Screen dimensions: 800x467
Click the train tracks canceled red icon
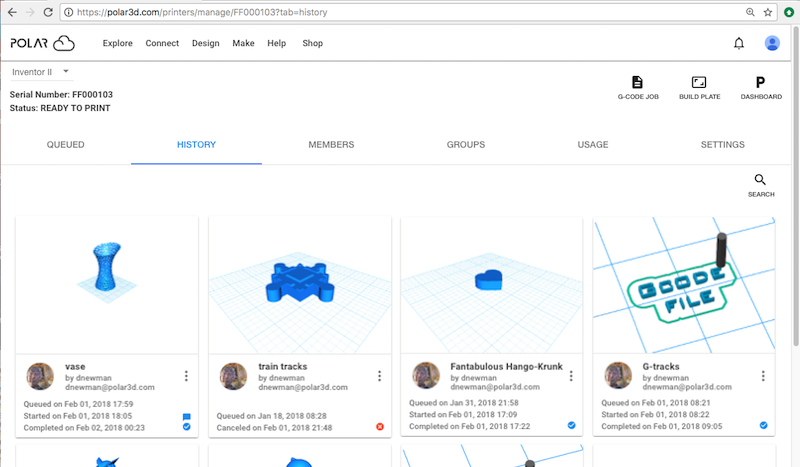click(x=380, y=427)
